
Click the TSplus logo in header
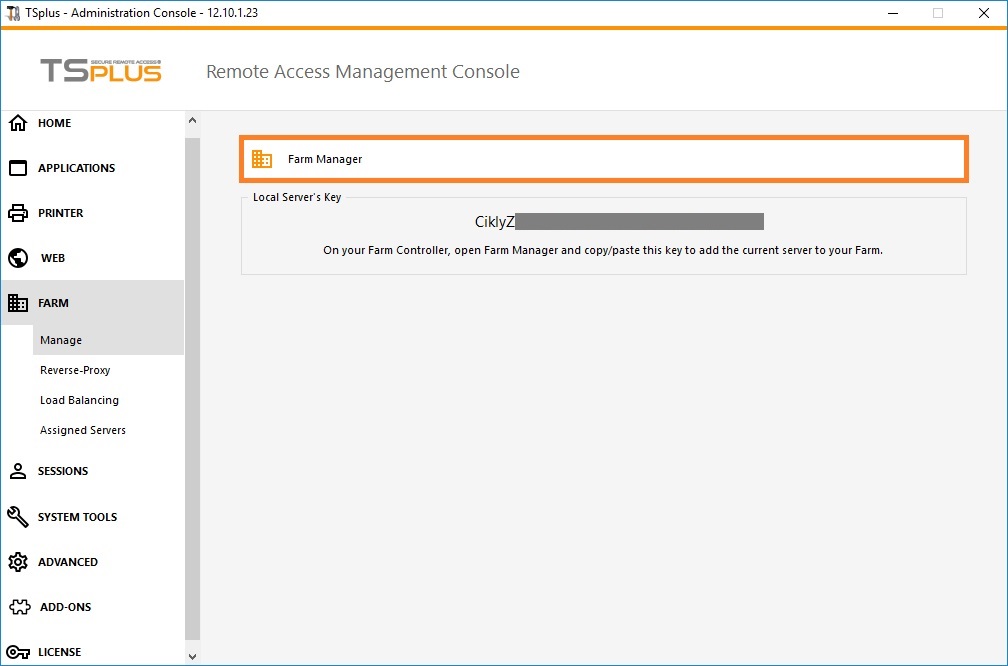pyautogui.click(x=100, y=71)
